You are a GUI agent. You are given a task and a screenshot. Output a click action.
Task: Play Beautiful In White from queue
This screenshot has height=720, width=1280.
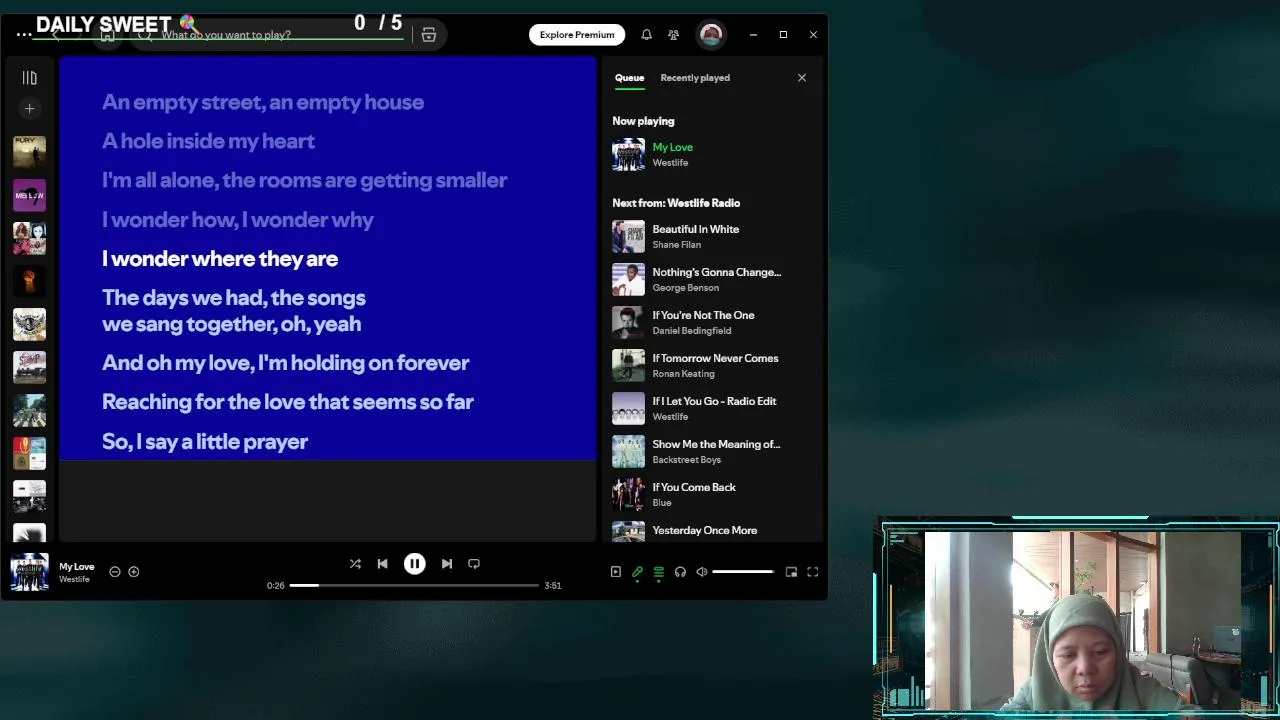(711, 237)
